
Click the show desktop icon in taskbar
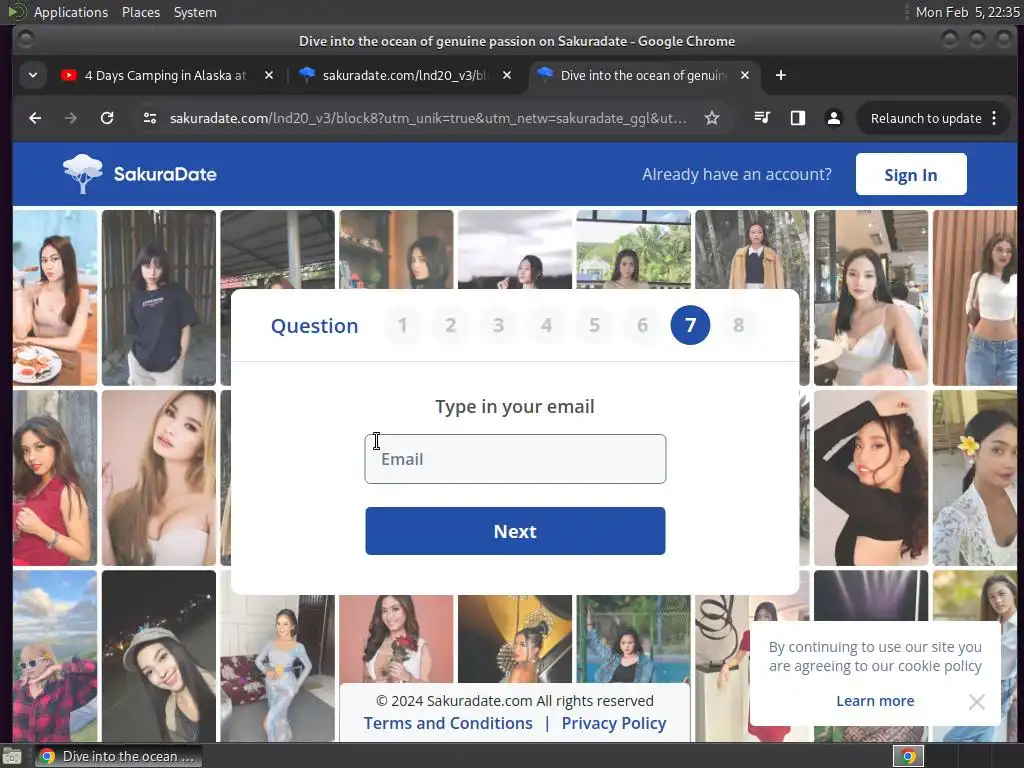pos(12,756)
